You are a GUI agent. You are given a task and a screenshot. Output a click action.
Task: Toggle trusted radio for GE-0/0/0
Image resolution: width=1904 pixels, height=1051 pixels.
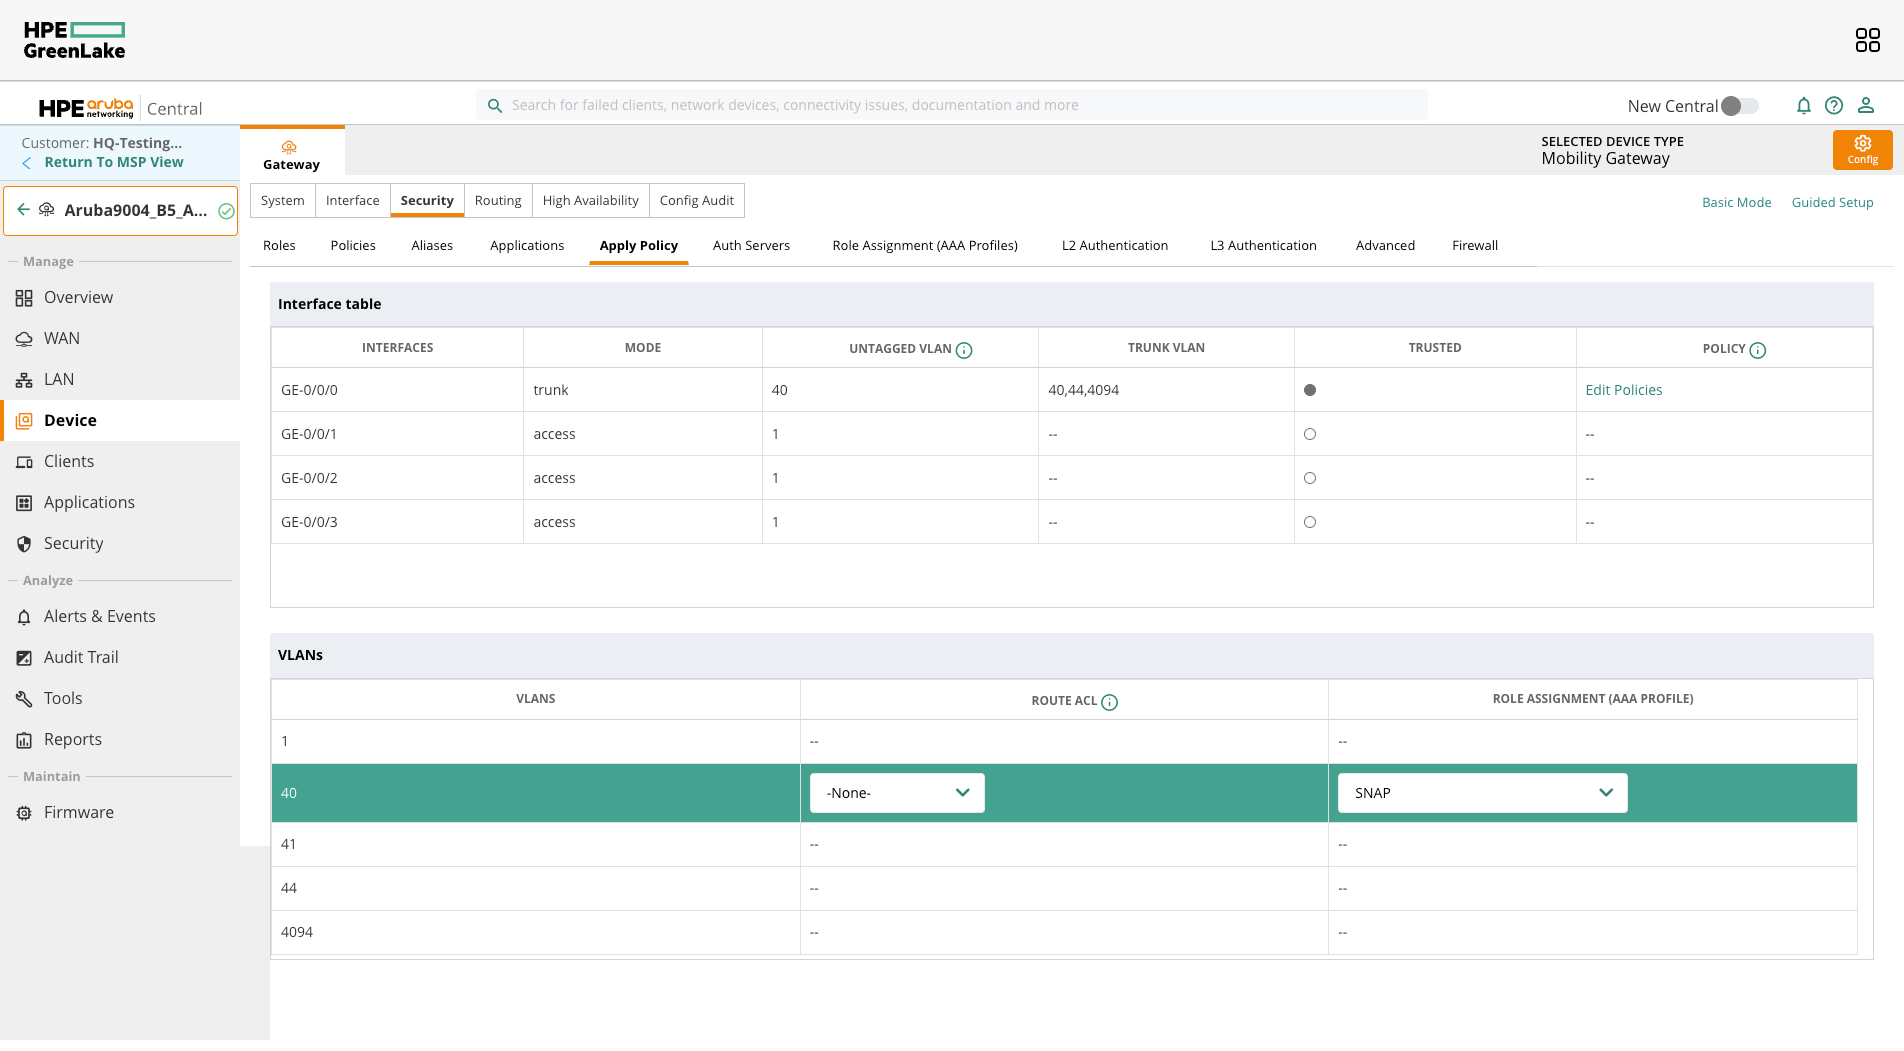point(1310,390)
